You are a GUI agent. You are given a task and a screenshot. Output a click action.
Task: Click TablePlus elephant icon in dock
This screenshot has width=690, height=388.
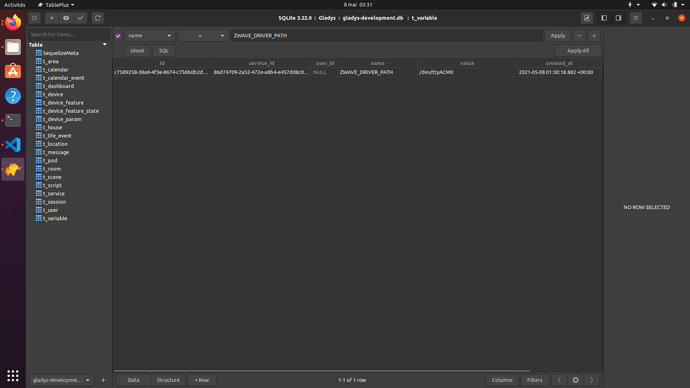(13, 169)
